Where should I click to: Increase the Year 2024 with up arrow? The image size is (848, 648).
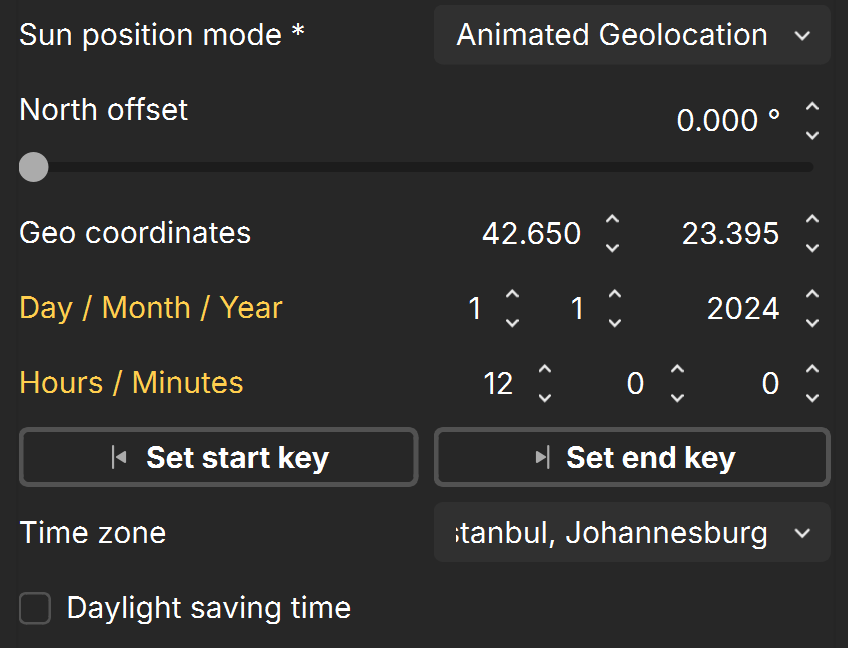tap(812, 294)
